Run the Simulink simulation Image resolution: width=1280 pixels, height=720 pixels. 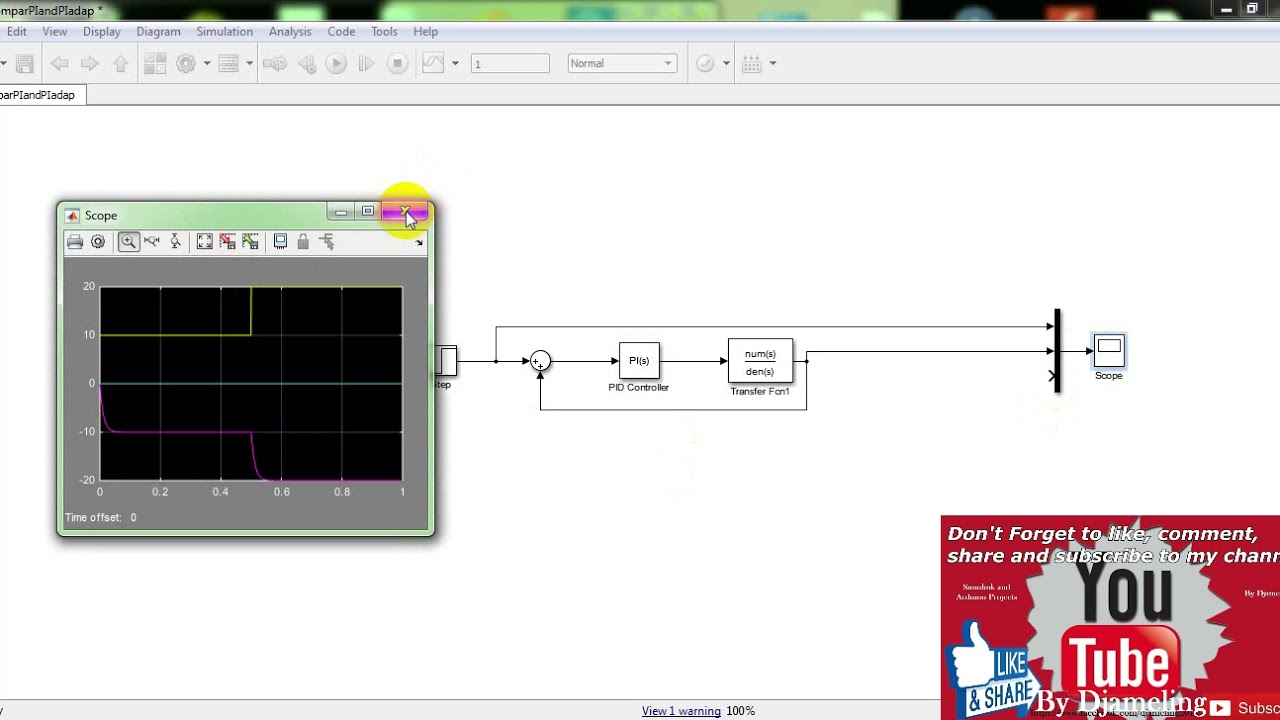point(336,63)
